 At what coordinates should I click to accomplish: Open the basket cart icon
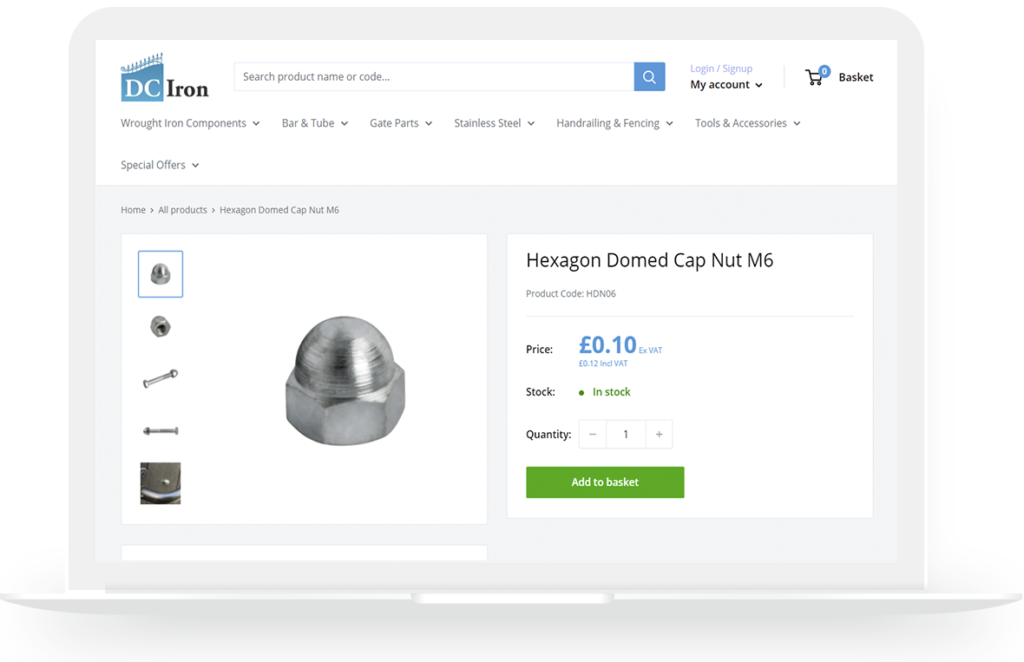816,77
